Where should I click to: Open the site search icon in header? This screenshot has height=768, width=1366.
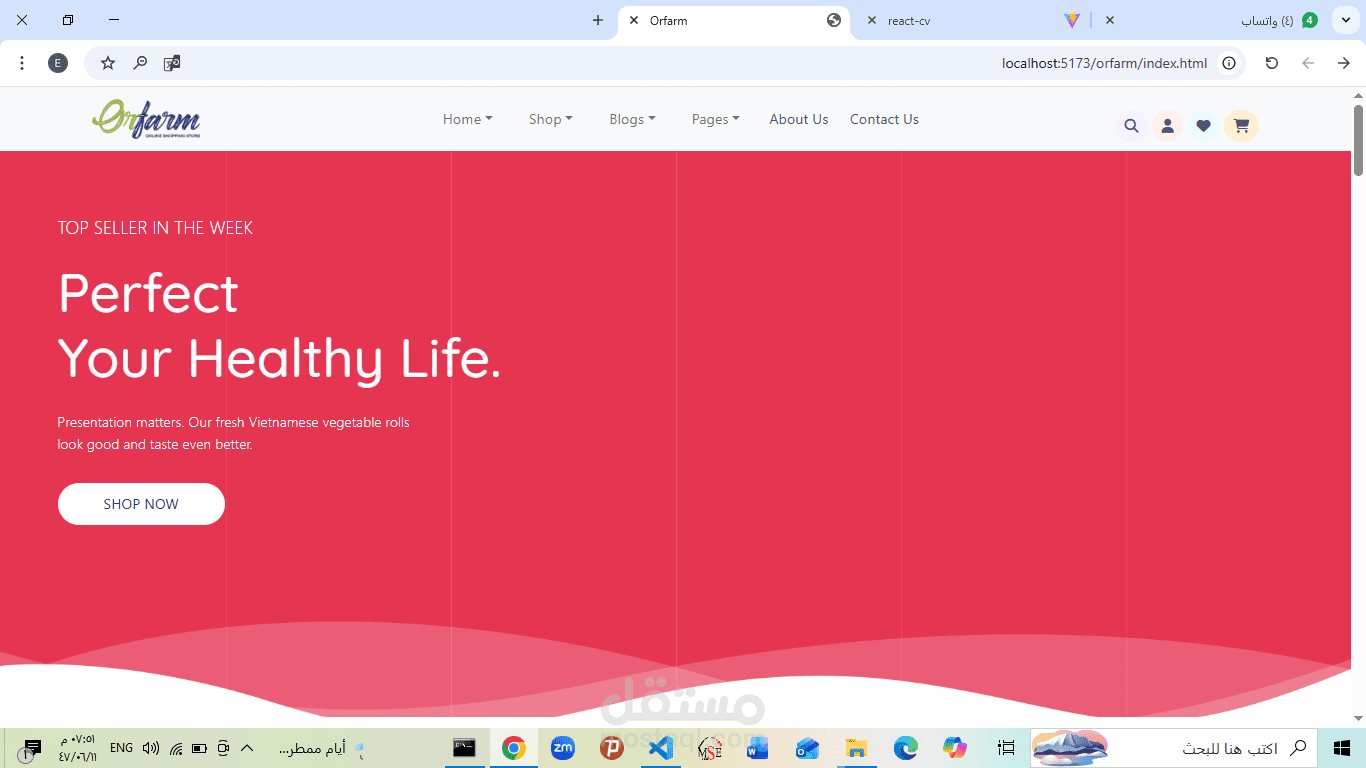coord(1131,126)
